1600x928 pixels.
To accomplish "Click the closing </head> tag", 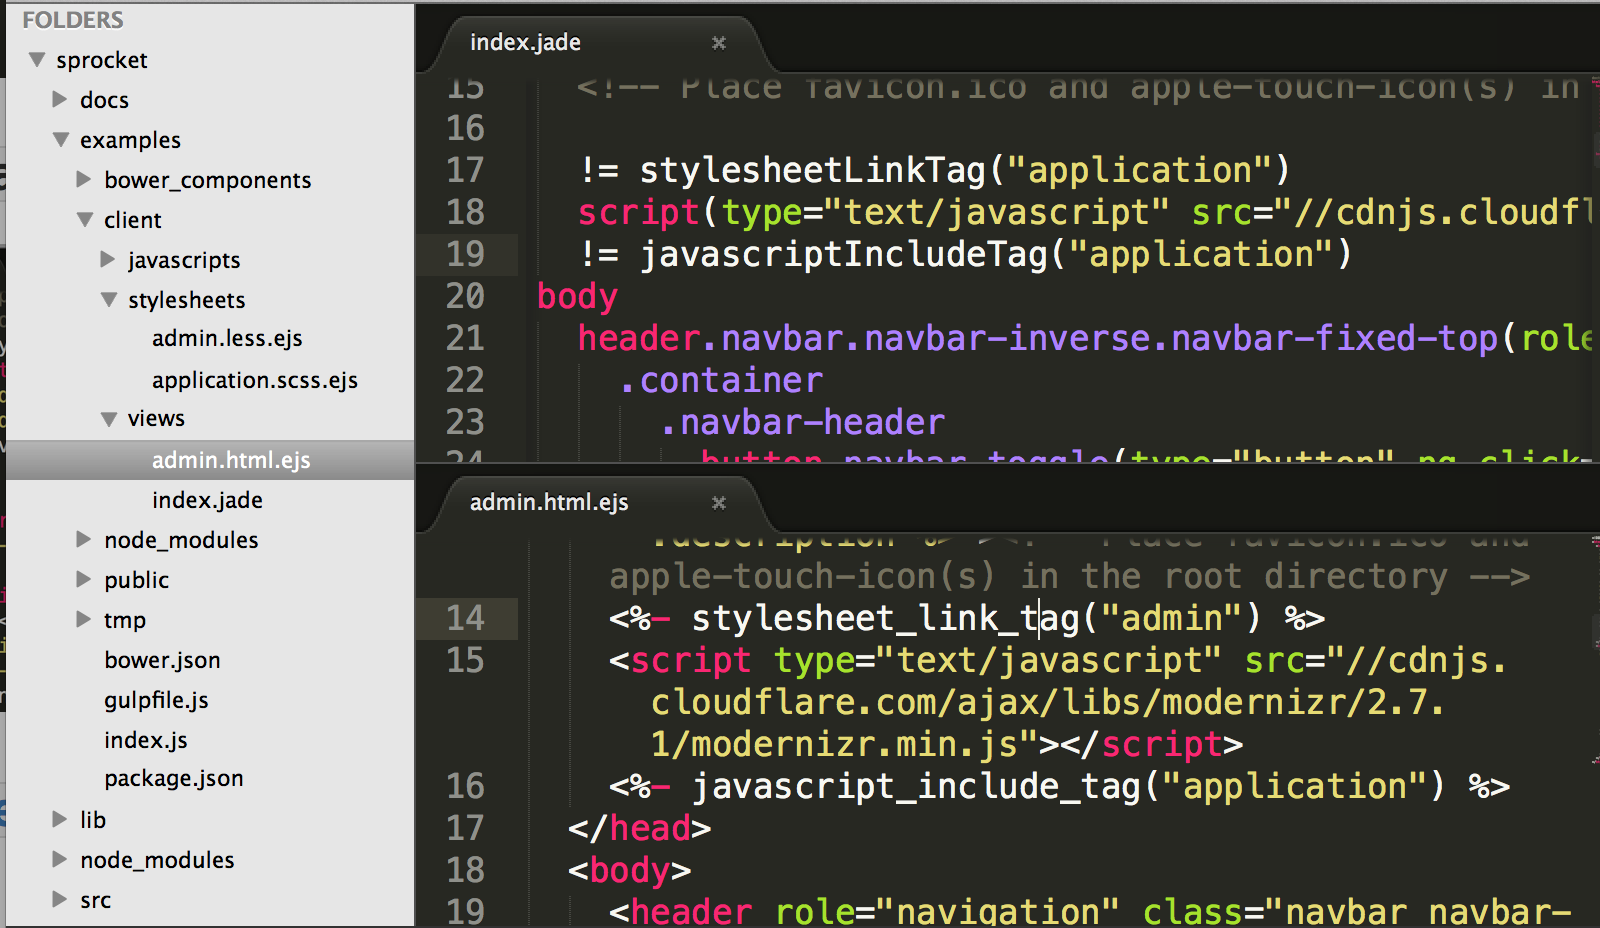I will [640, 829].
